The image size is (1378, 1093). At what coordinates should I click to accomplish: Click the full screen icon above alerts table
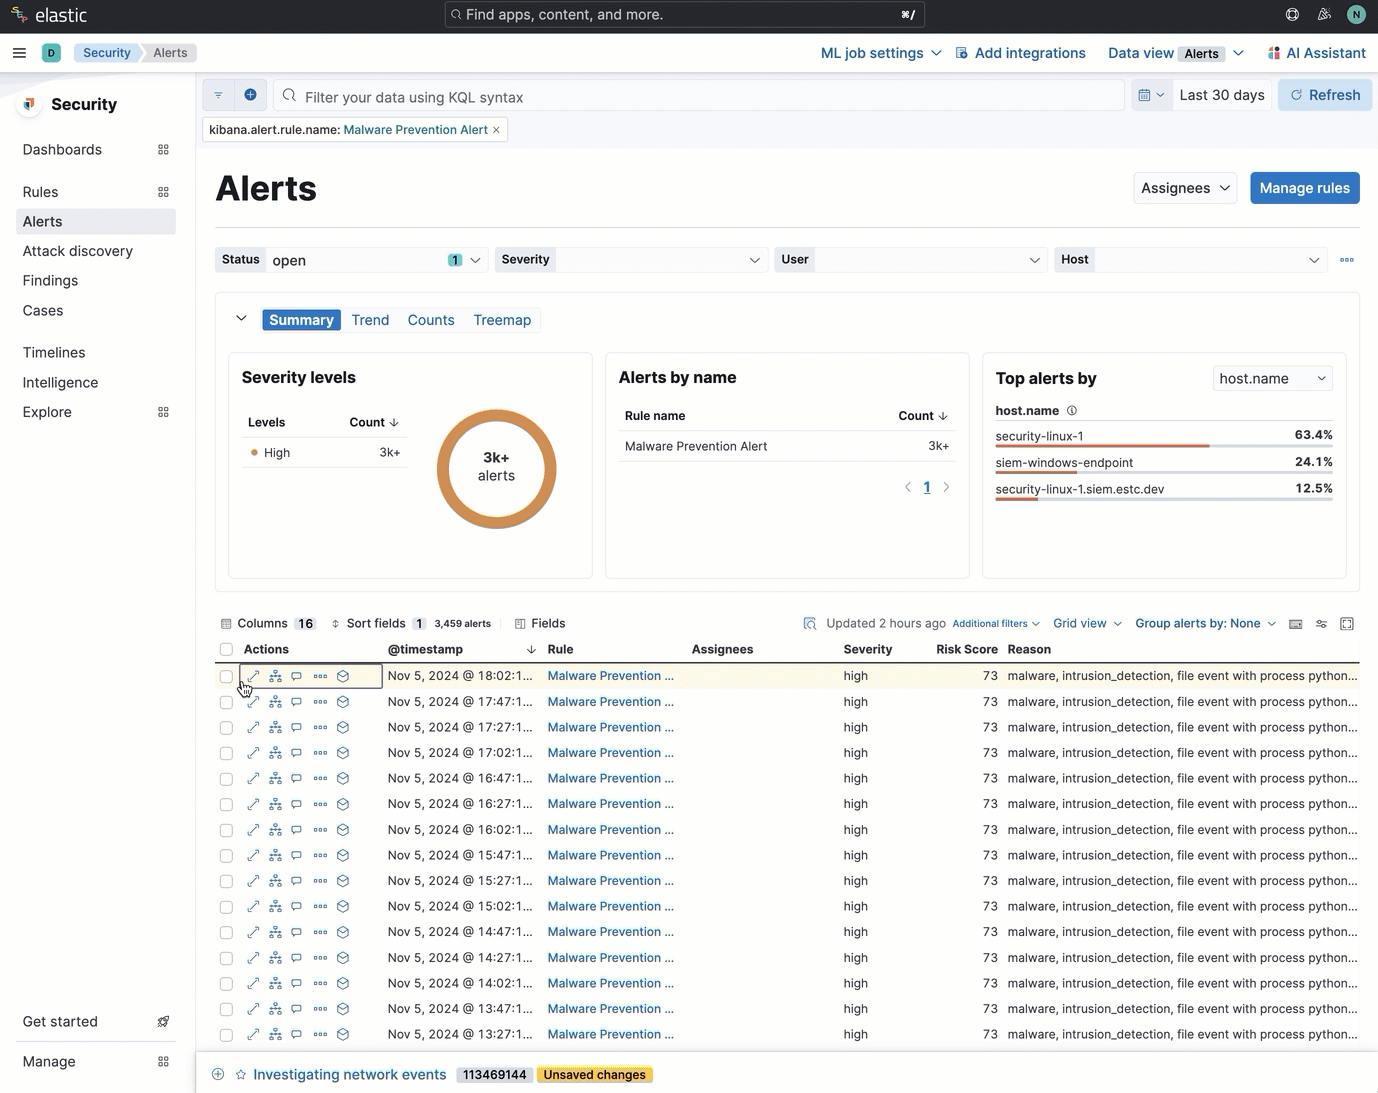1347,624
